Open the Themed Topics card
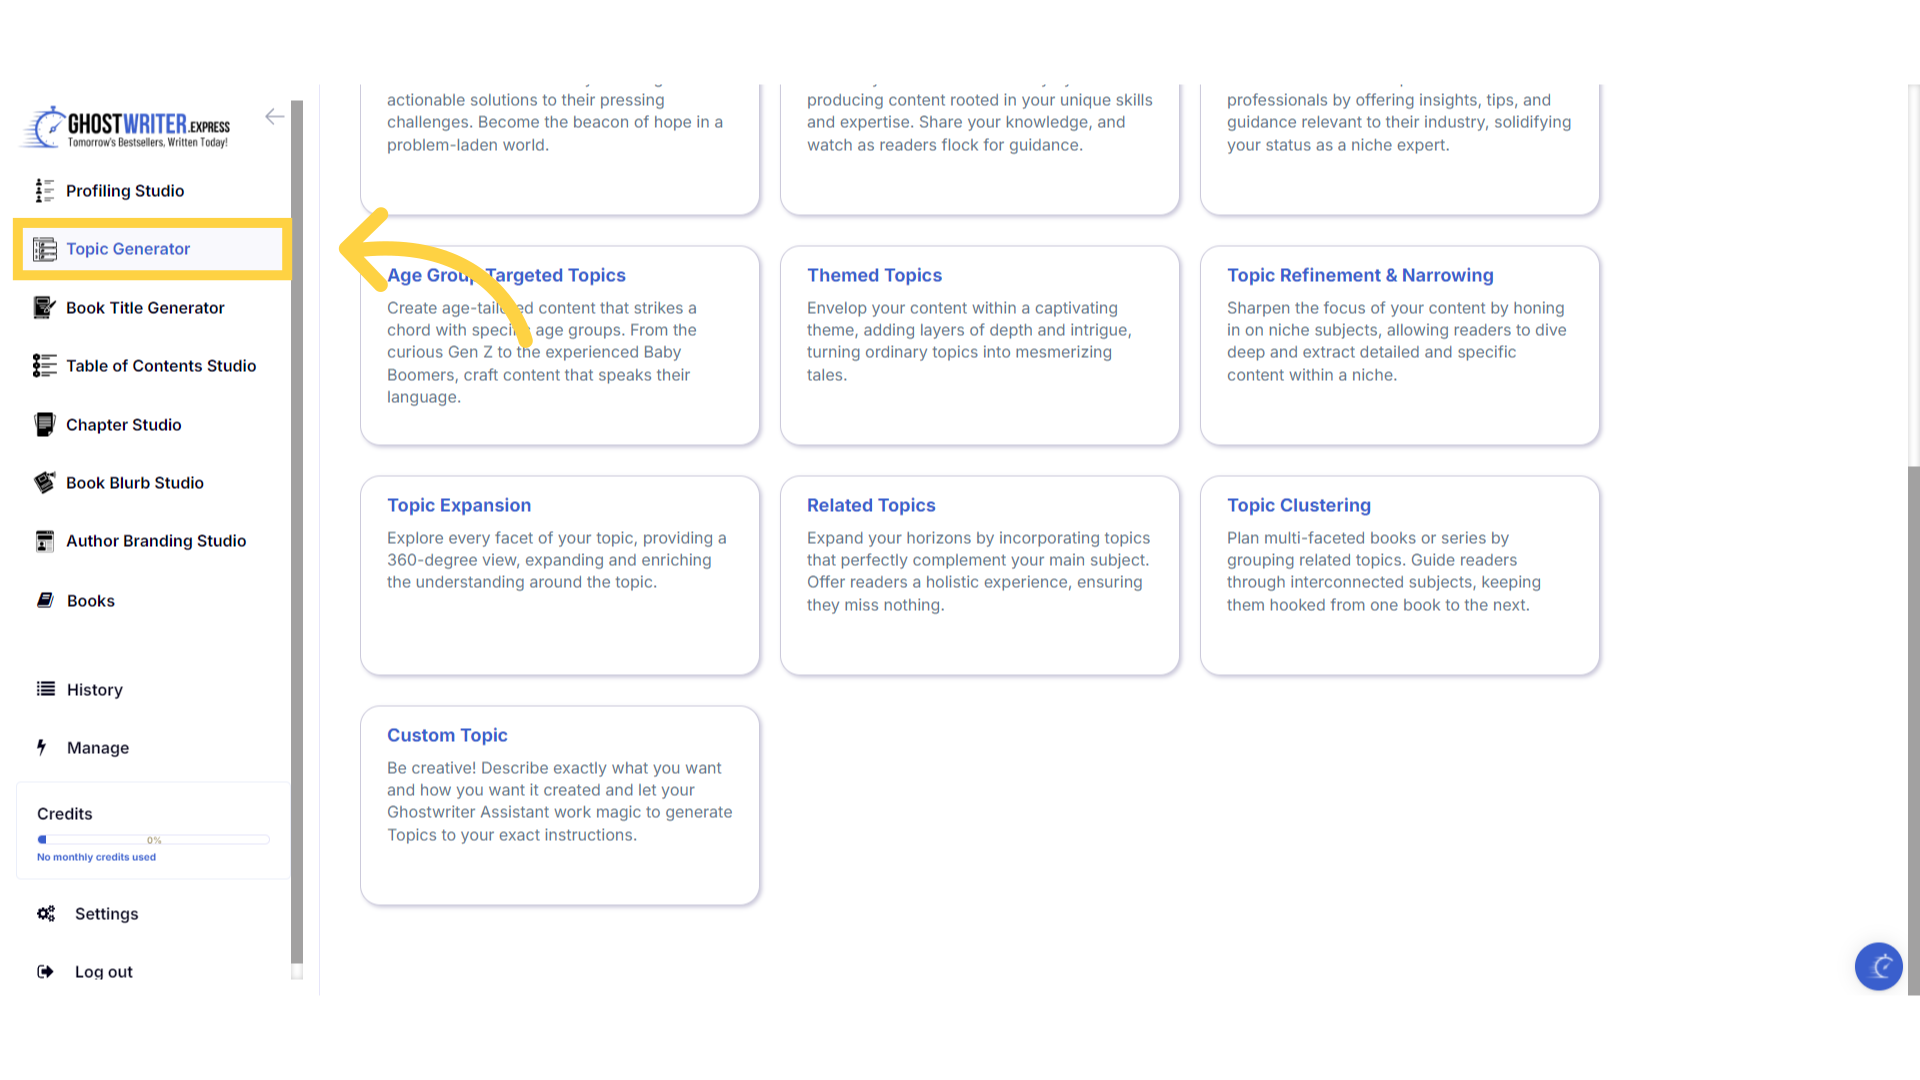Image resolution: width=1920 pixels, height=1080 pixels. [979, 345]
